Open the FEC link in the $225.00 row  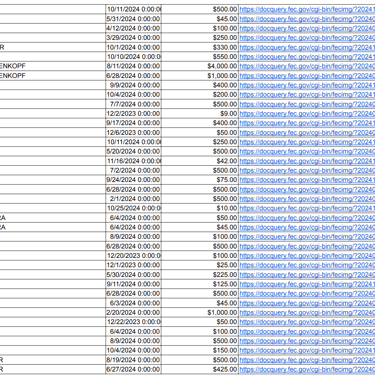click(307, 275)
